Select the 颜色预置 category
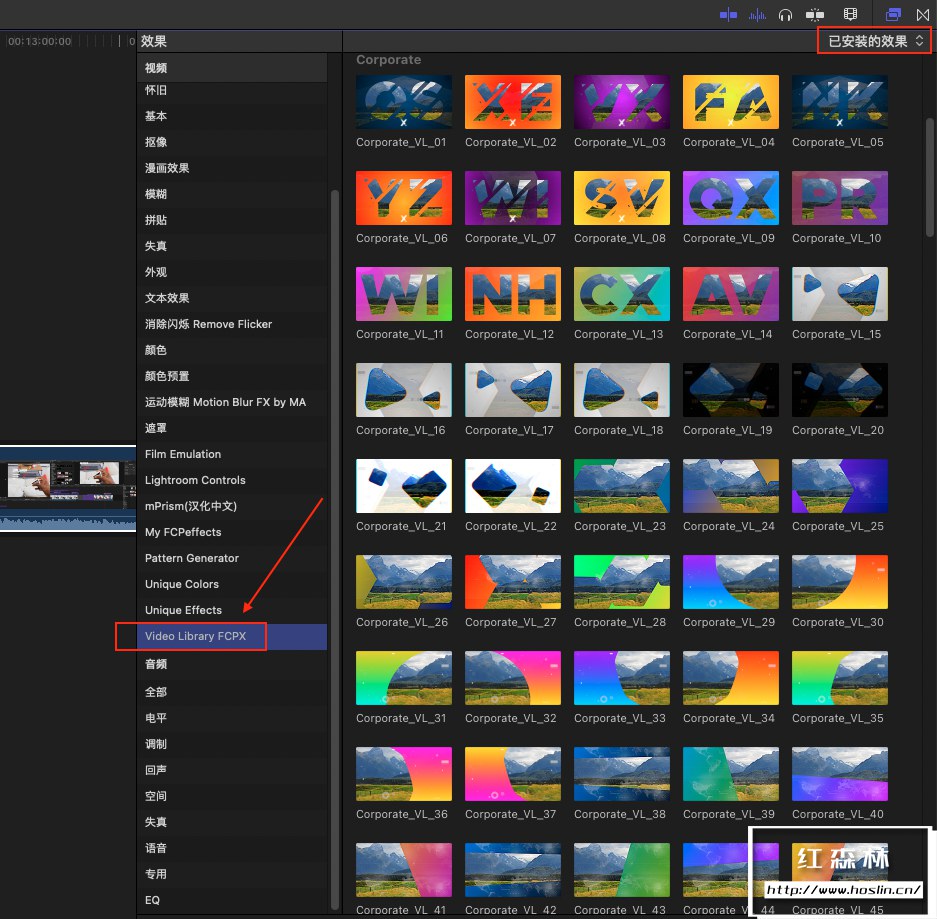Image resolution: width=937 pixels, height=919 pixels. tap(232, 376)
